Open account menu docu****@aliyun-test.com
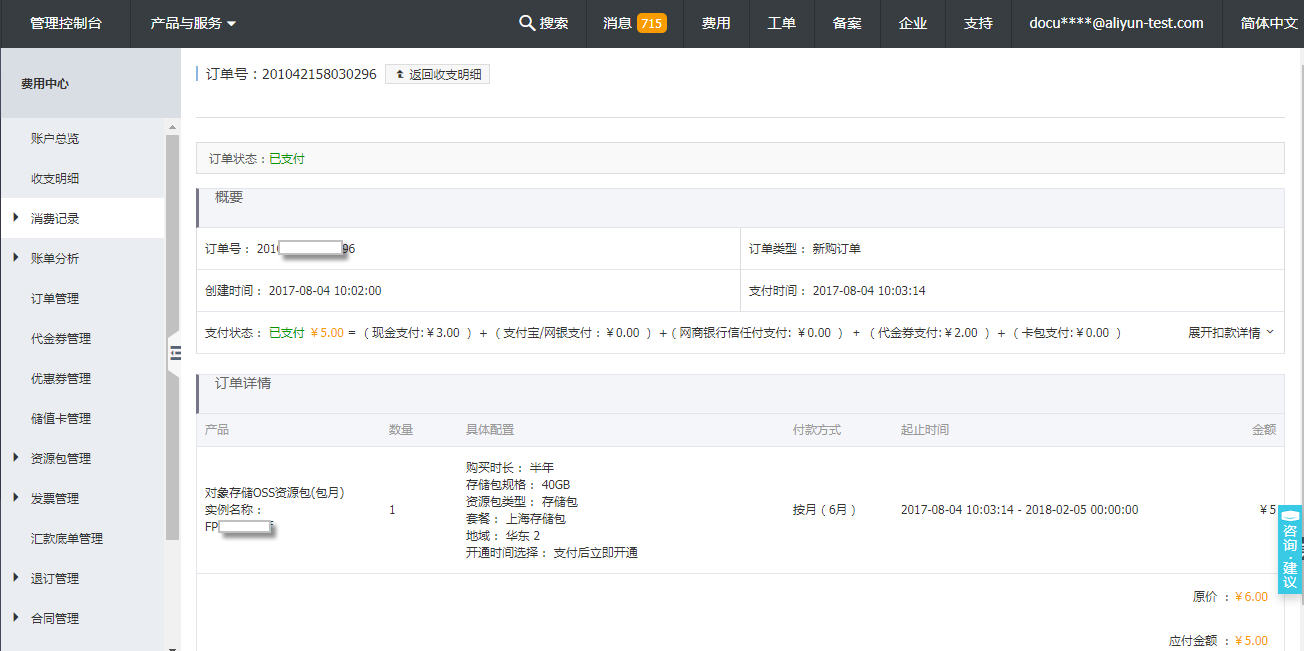The width and height of the screenshot is (1304, 651). (1116, 23)
